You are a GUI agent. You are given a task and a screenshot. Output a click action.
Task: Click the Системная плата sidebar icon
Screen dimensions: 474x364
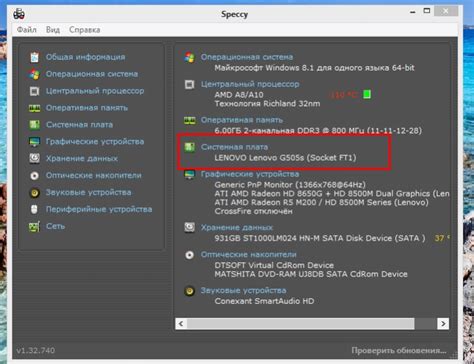34,125
